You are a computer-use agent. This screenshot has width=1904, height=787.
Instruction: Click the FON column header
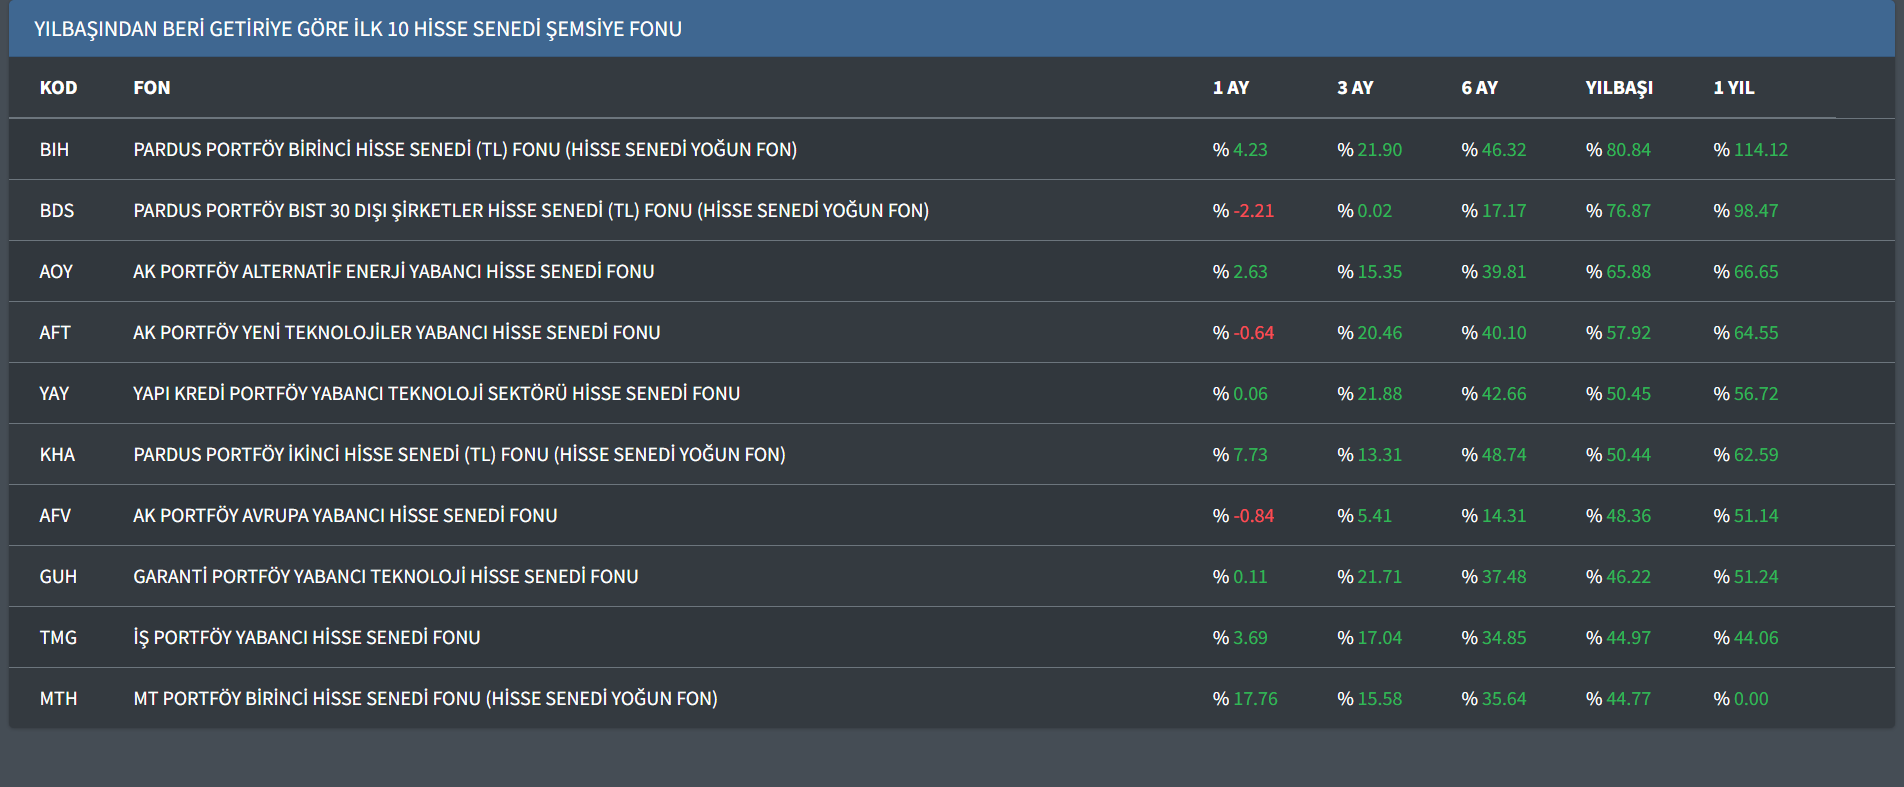[x=152, y=88]
